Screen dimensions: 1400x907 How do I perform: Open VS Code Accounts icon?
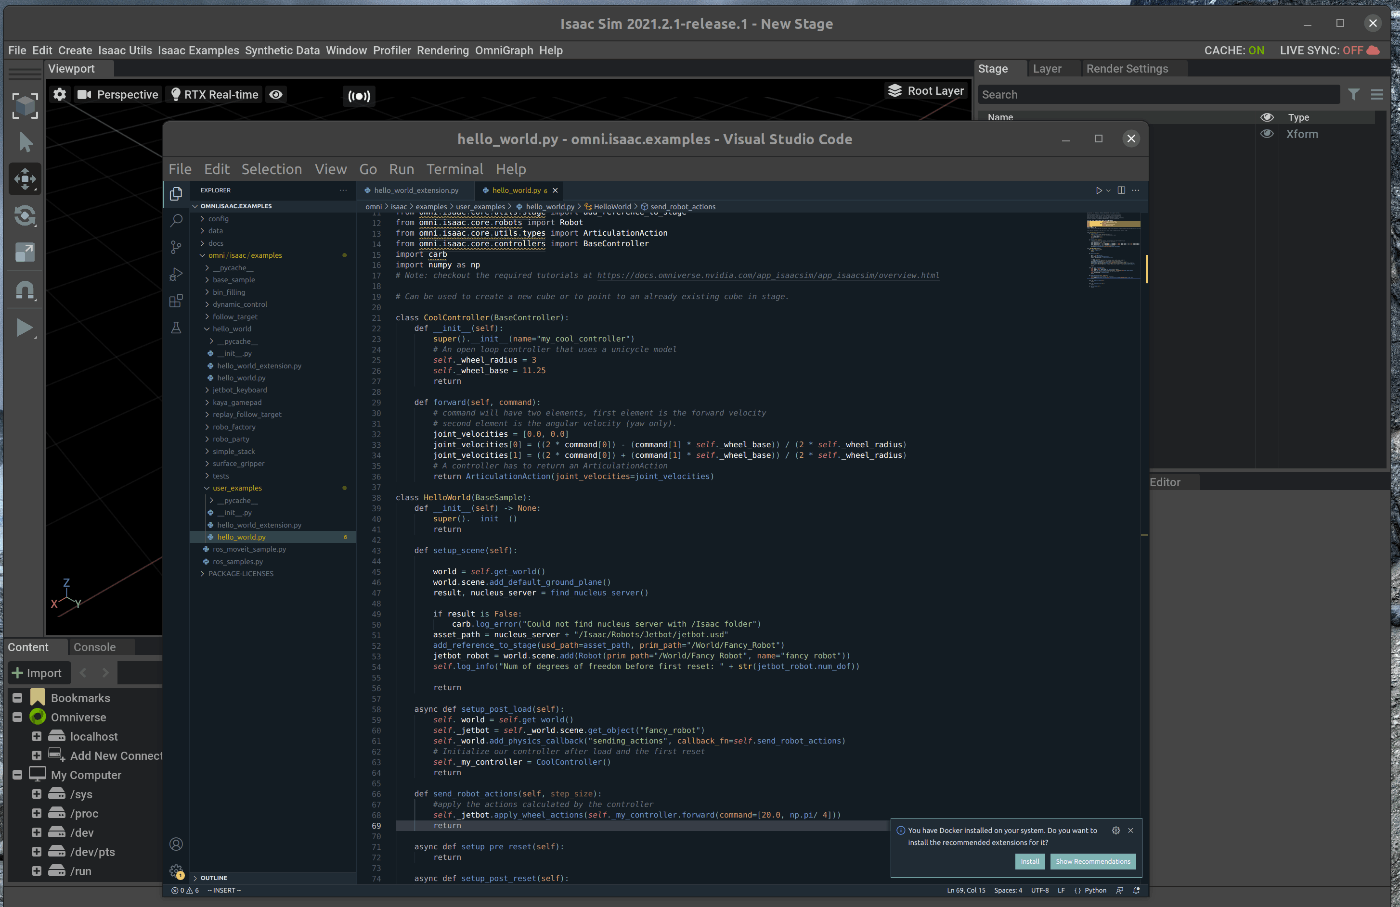point(176,845)
